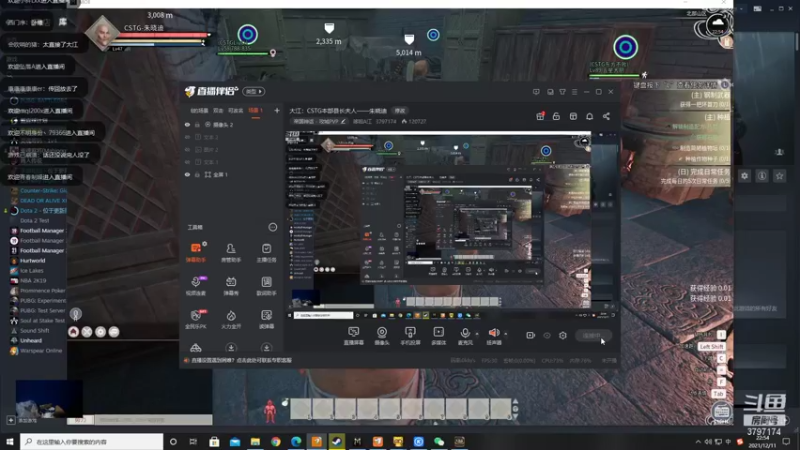Select DEAD OR ALIVE in the Steam list
This screenshot has width=800, height=450.
point(39,201)
